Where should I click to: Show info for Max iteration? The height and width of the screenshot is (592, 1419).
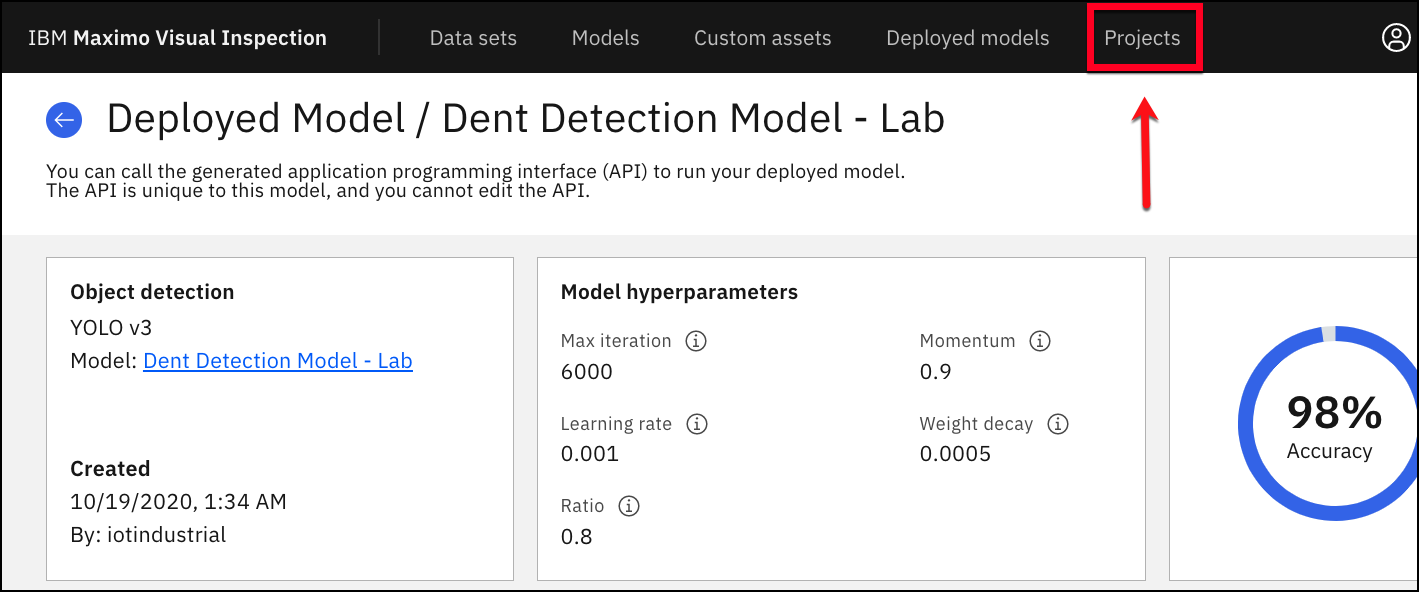(696, 341)
